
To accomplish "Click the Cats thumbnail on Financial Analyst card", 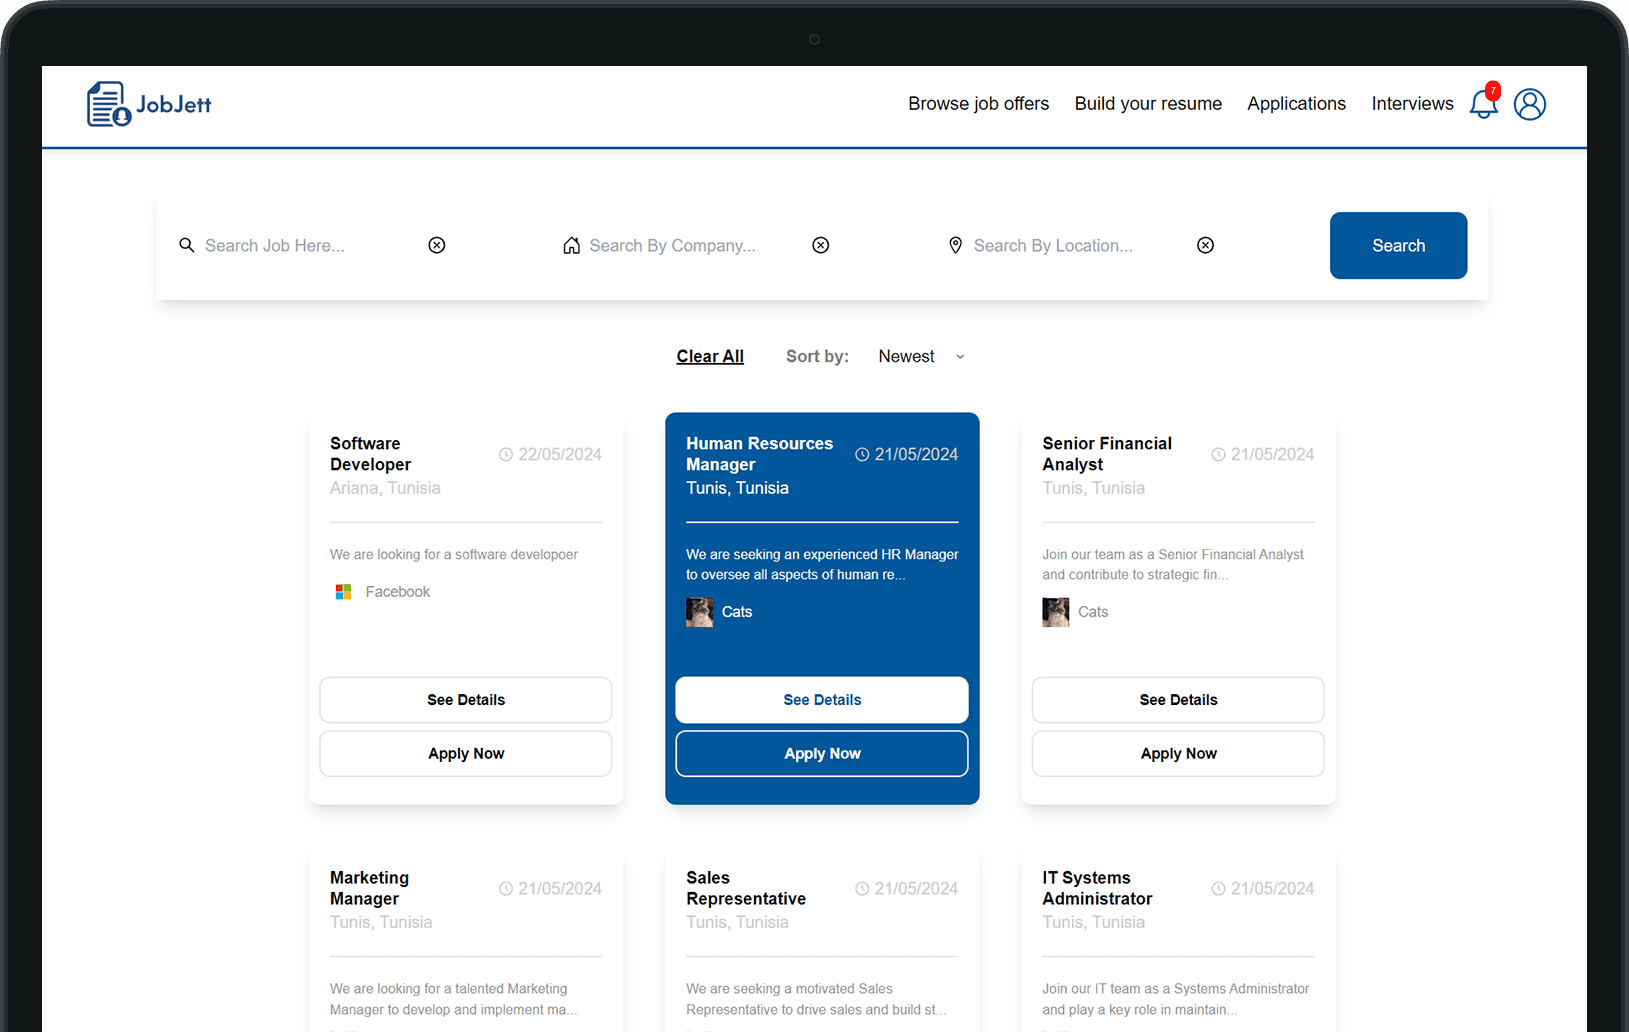I will [1055, 612].
